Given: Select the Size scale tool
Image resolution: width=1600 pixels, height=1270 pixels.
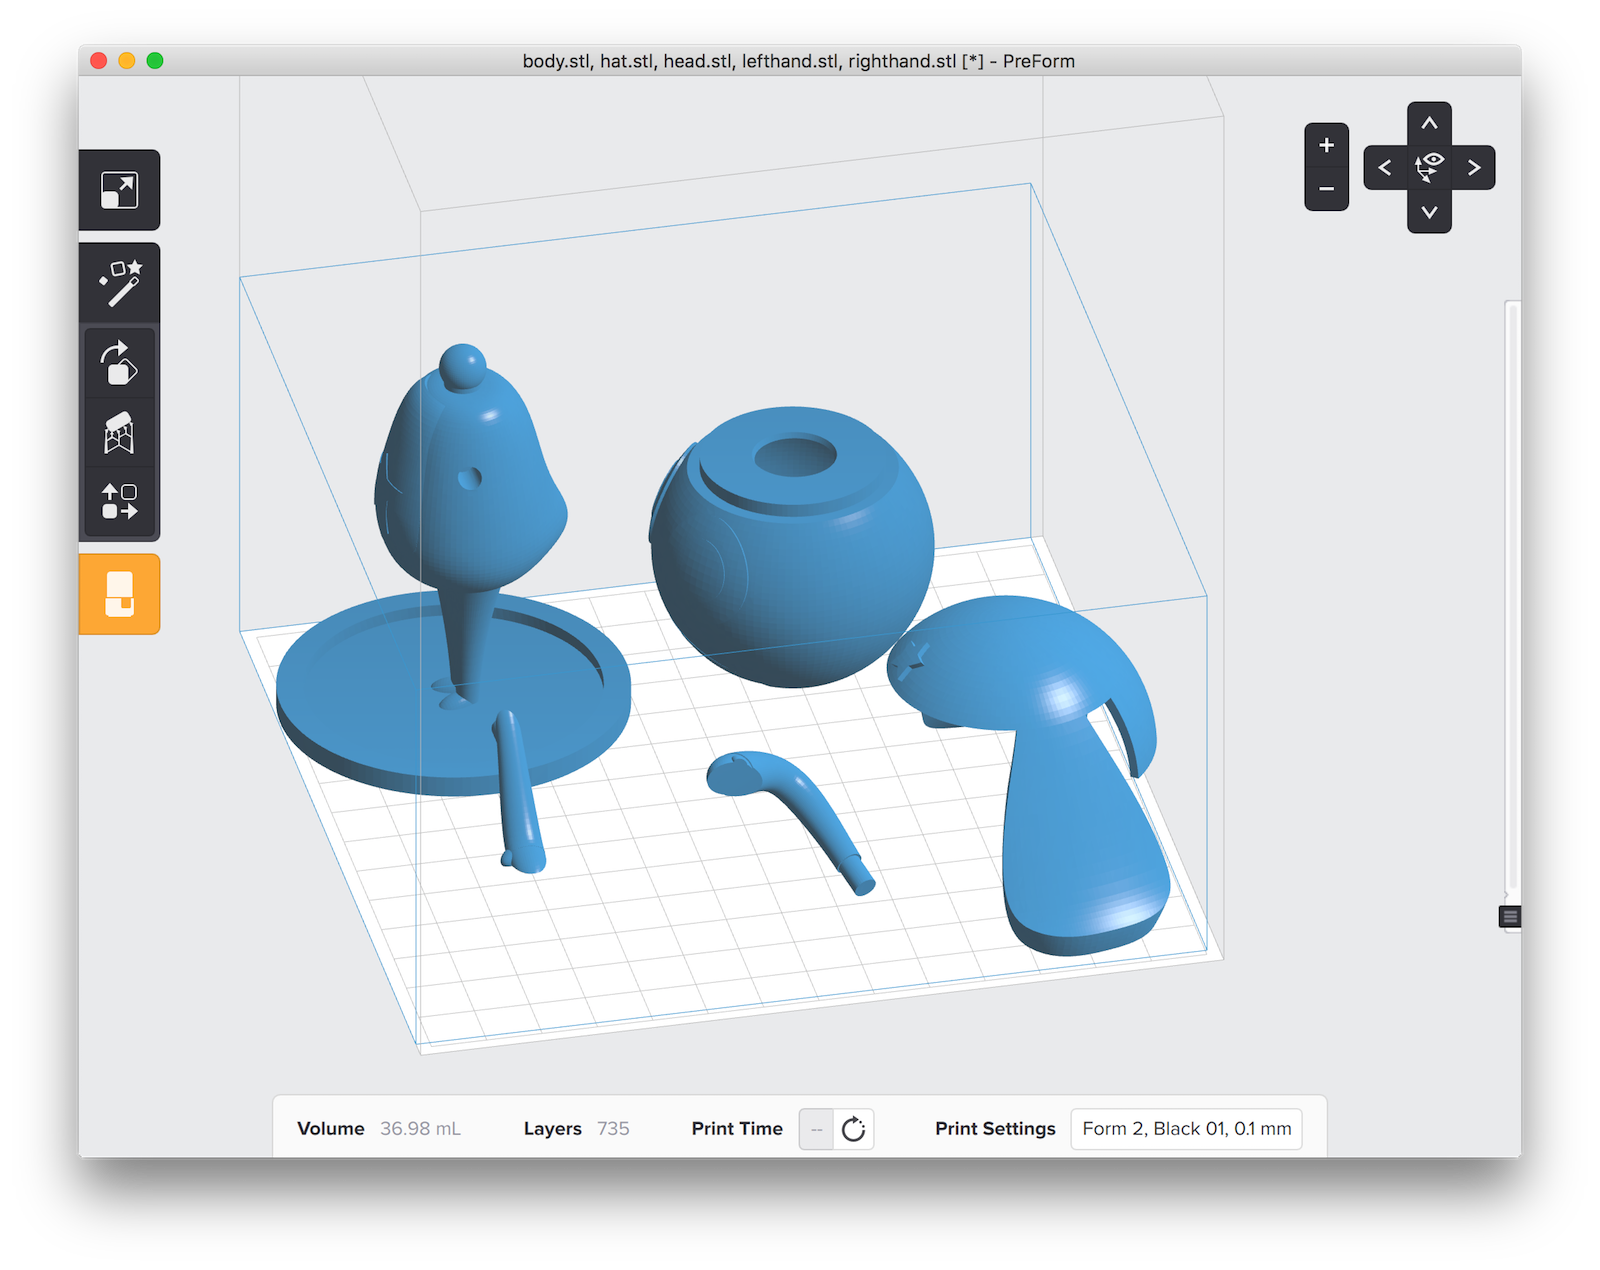Looking at the screenshot, I should point(119,190).
